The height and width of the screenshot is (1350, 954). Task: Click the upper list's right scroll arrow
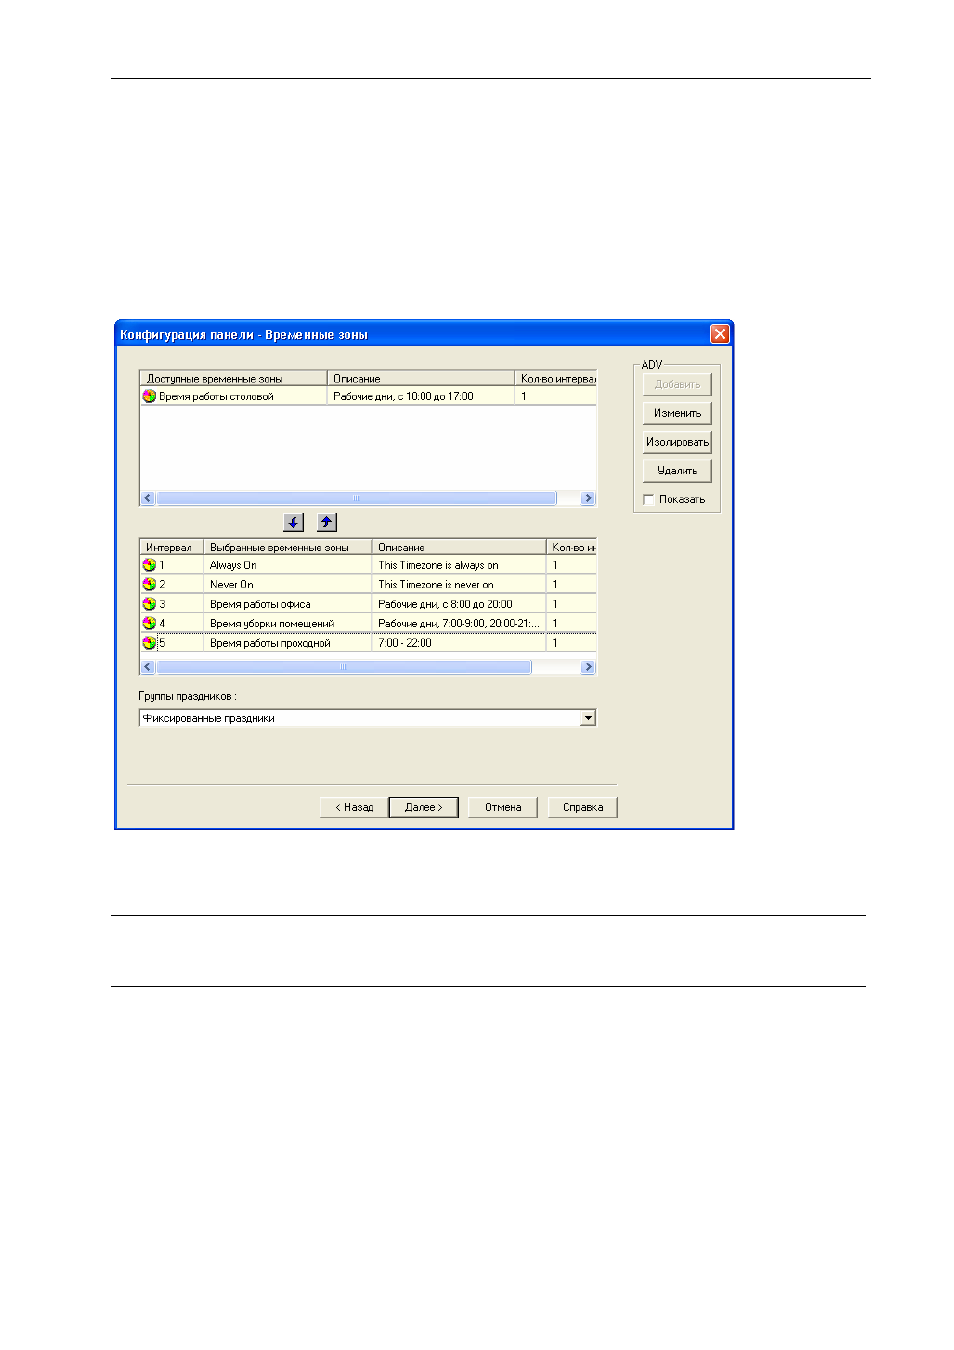point(588,498)
